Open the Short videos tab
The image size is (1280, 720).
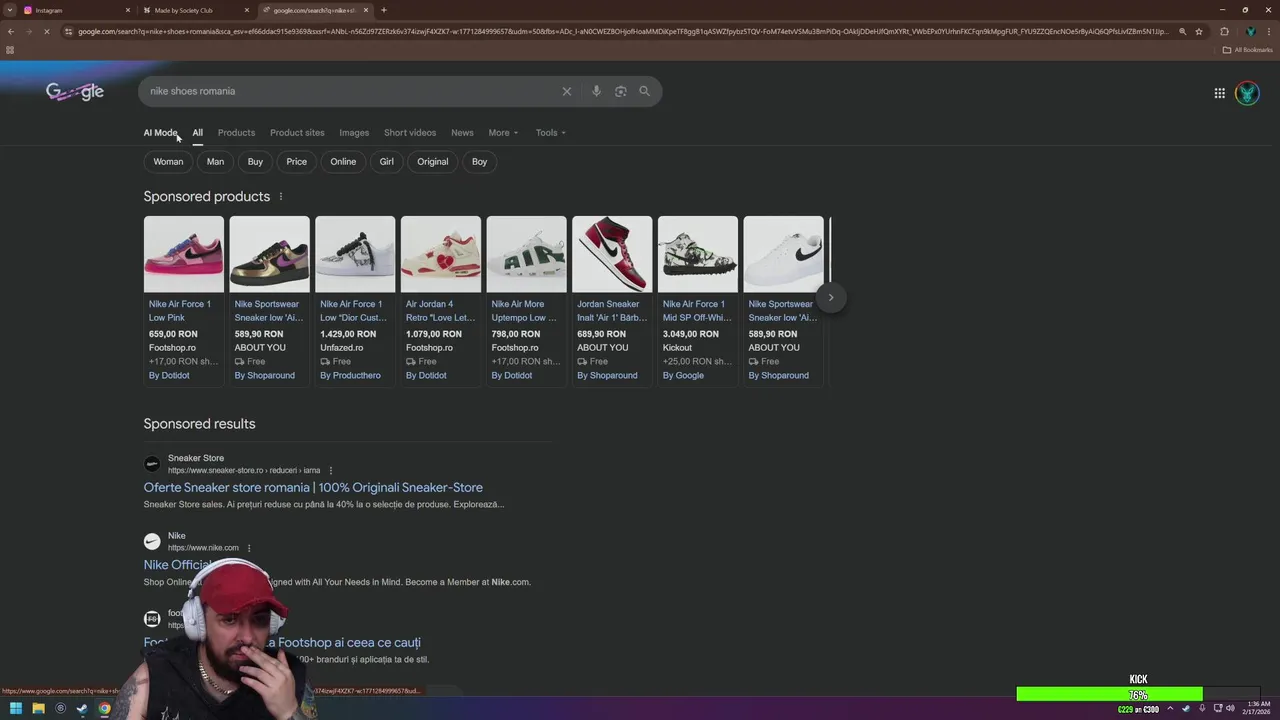(410, 133)
